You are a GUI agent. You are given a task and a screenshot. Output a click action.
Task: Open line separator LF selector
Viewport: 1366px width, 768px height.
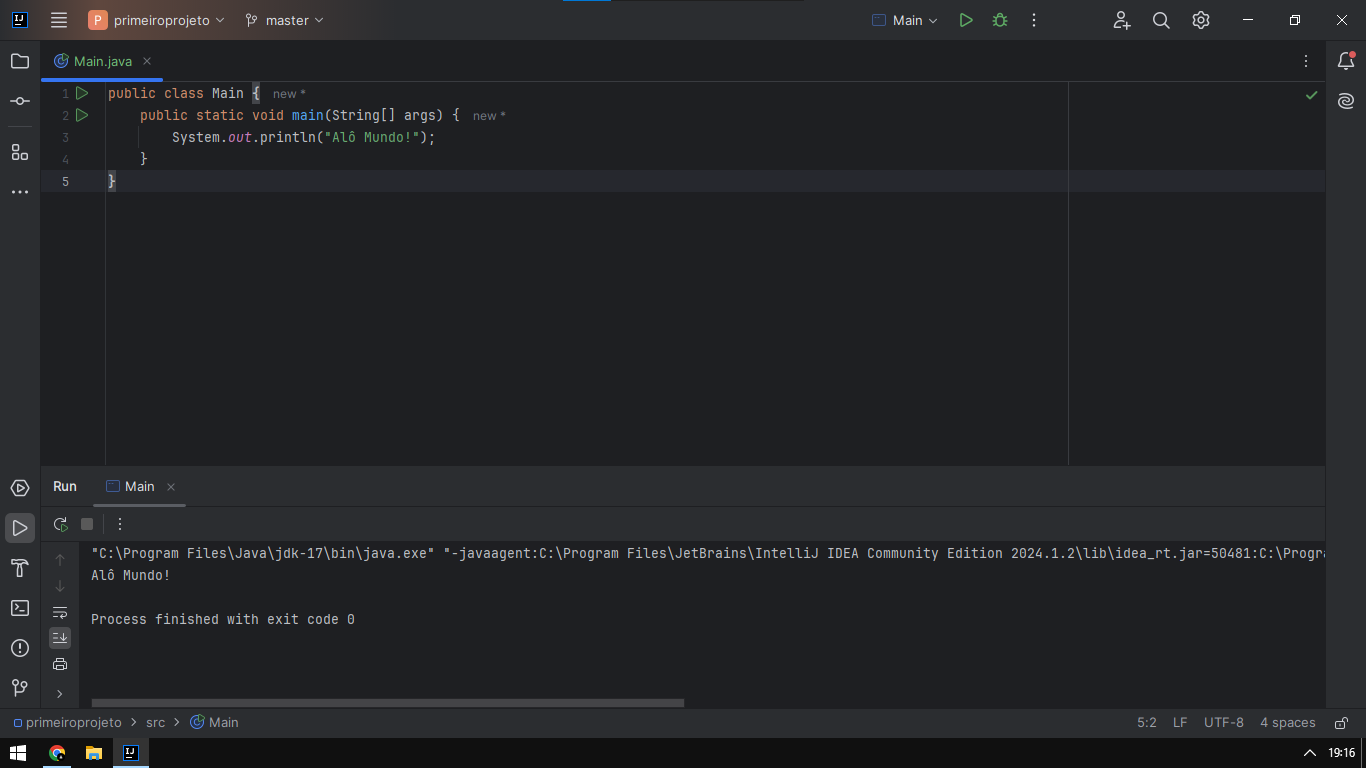coord(1180,723)
